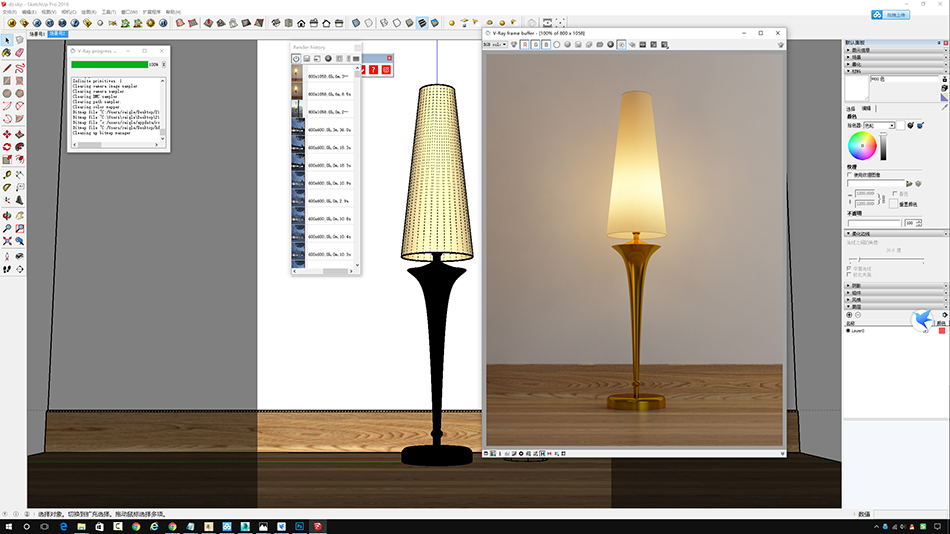Open the File menu

click(9, 12)
